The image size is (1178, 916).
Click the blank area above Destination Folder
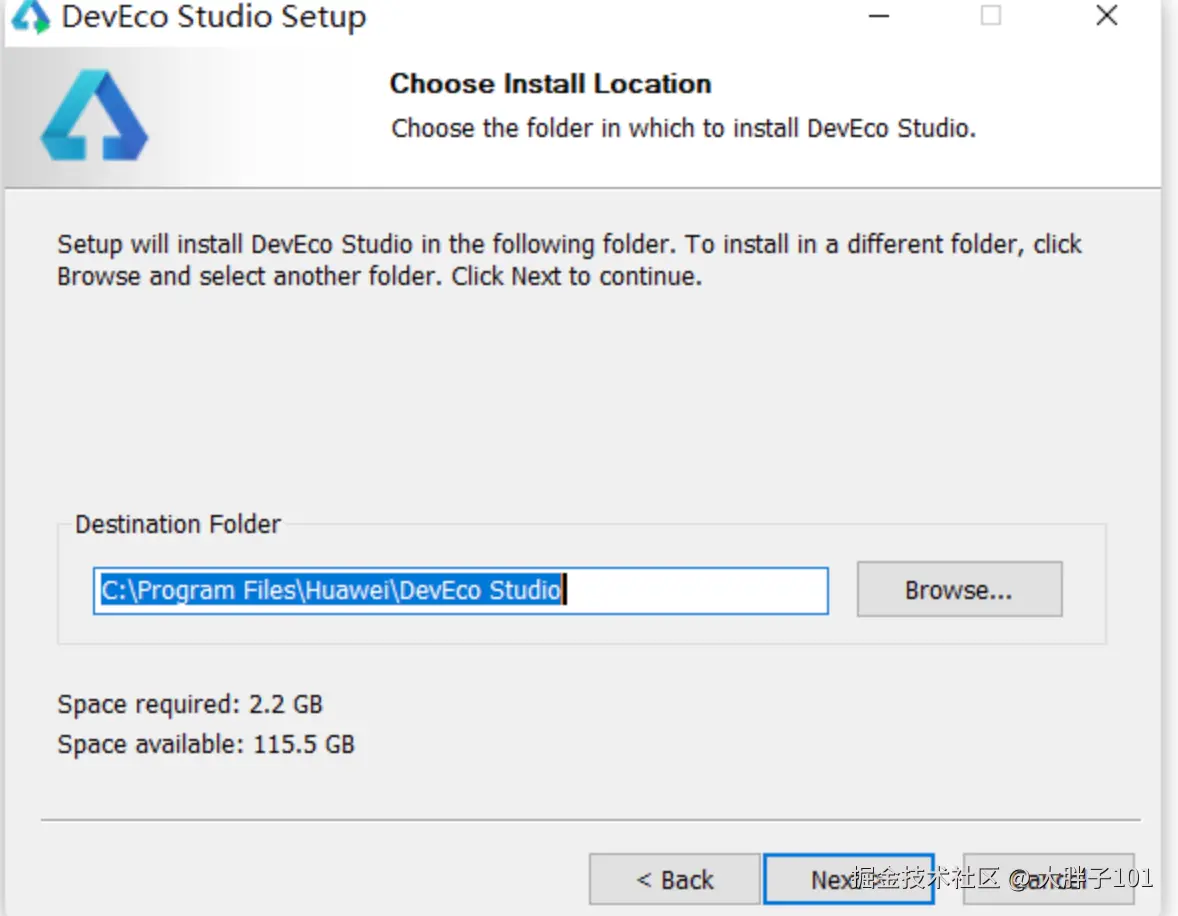(x=580, y=400)
